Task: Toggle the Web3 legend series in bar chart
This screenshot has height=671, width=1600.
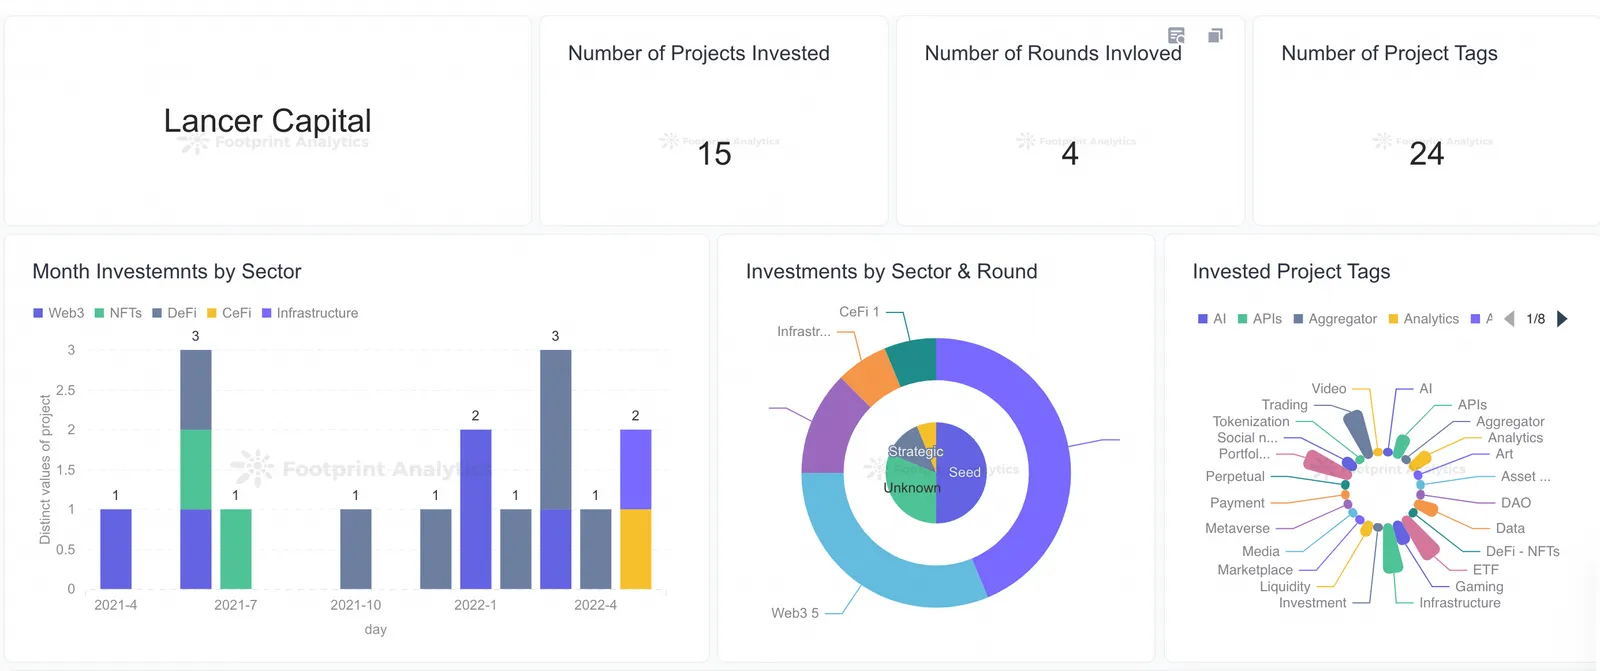Action: pyautogui.click(x=59, y=313)
